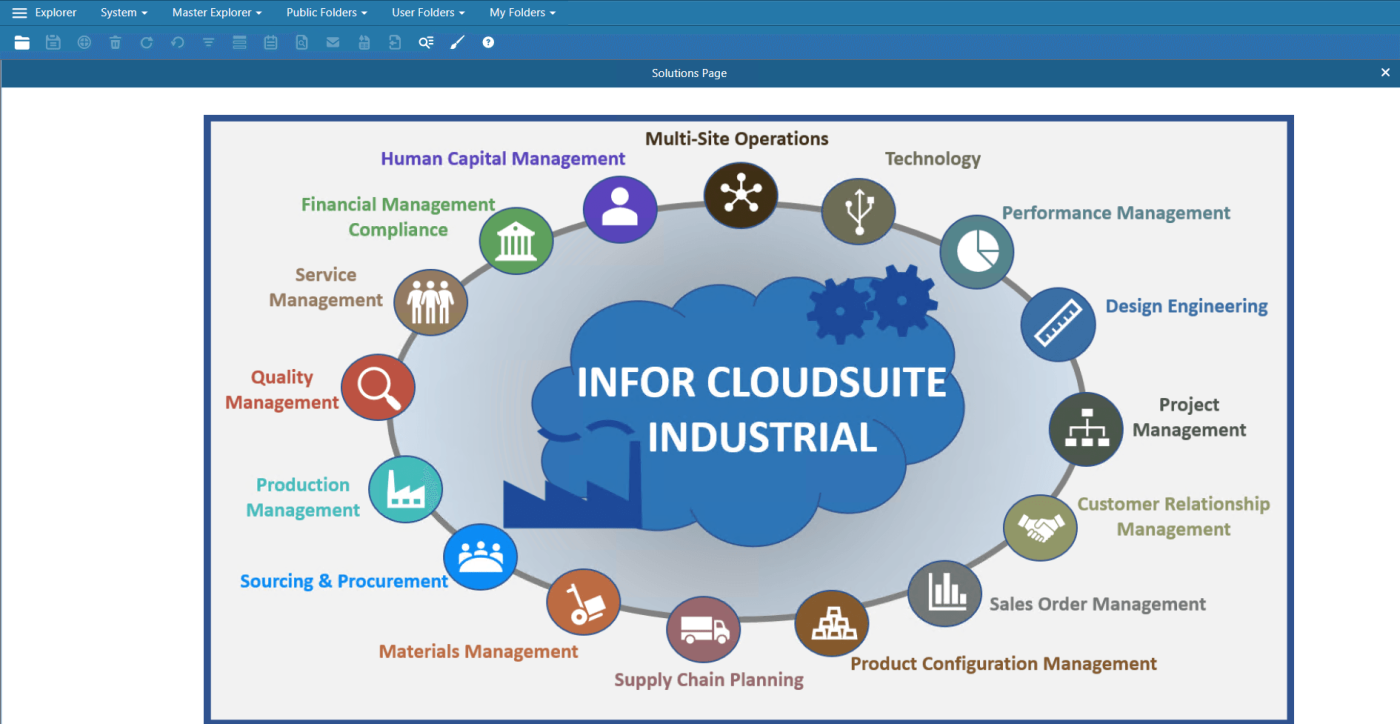Click the Customer Relationship handshake icon
The height and width of the screenshot is (724, 1400).
point(1040,527)
